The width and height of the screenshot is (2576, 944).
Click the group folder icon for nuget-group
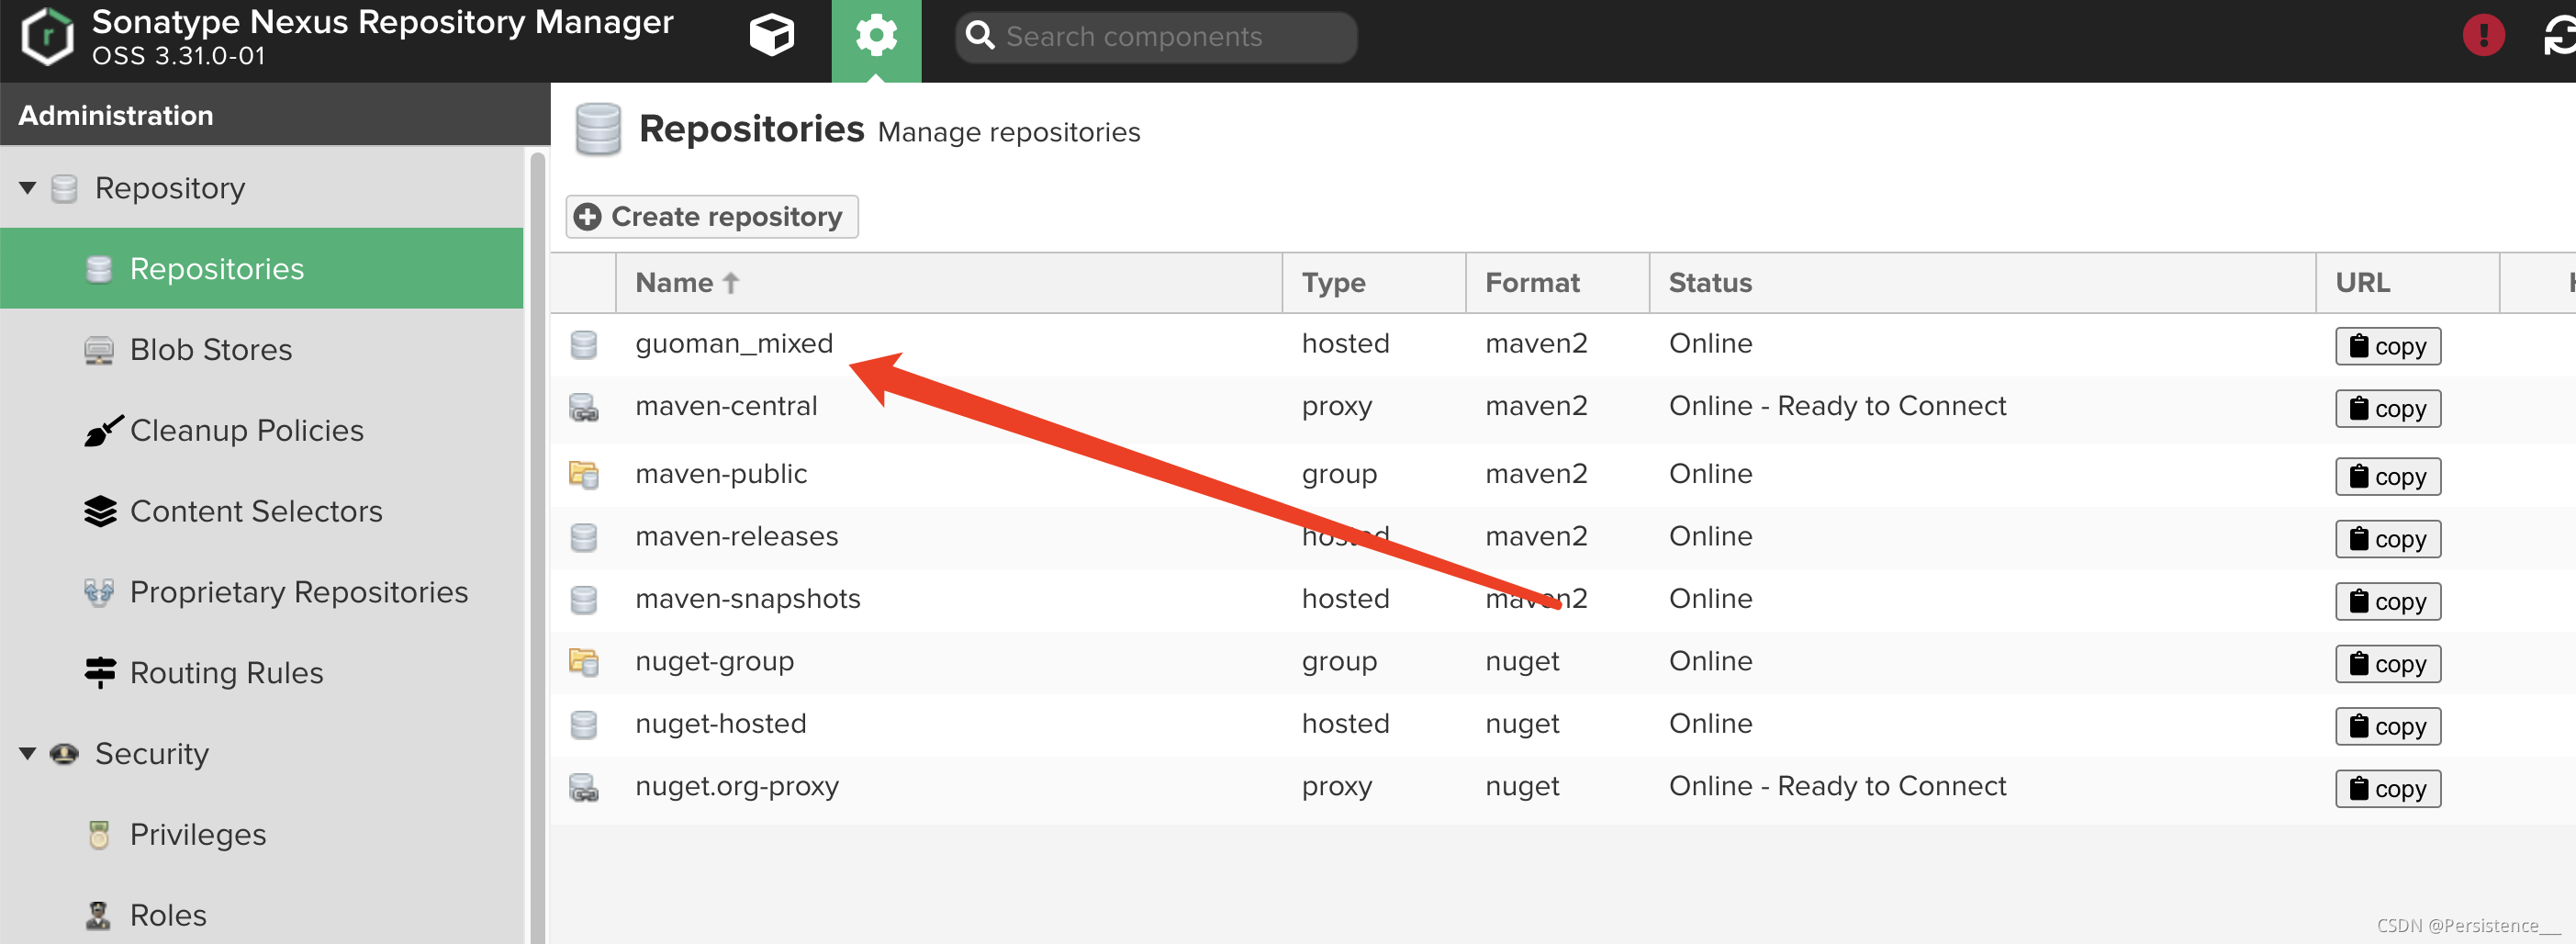(583, 663)
